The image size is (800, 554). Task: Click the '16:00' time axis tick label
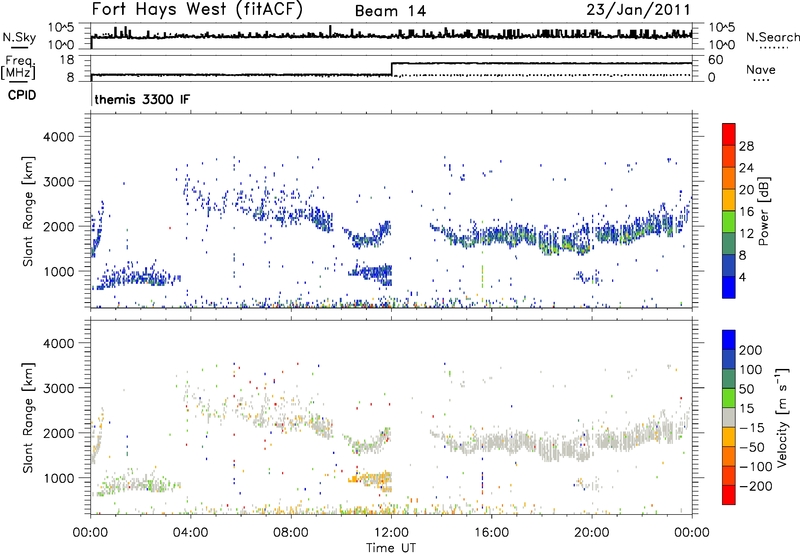491,533
